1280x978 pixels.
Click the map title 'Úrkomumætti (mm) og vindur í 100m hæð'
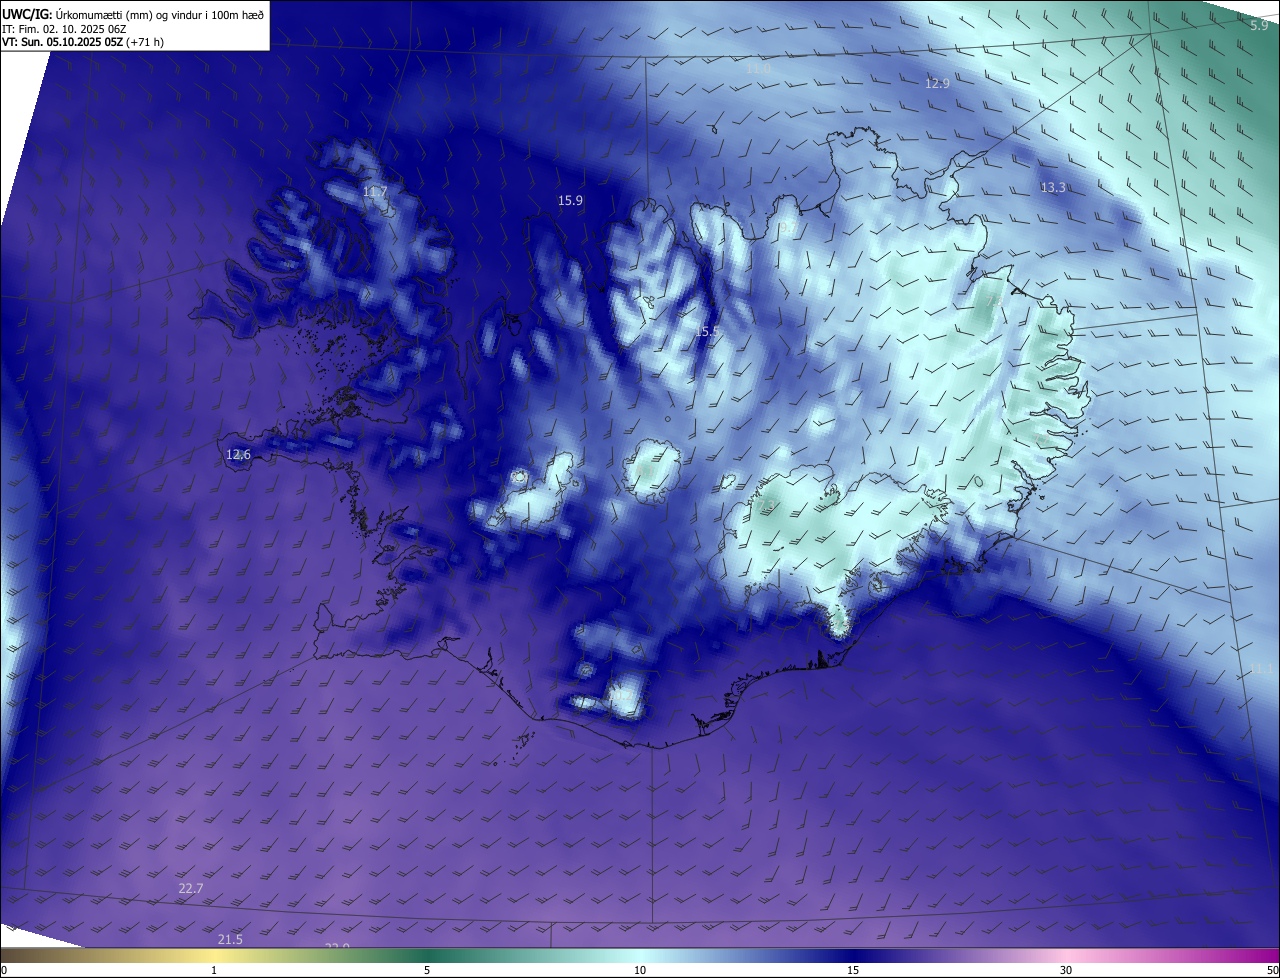click(x=159, y=14)
